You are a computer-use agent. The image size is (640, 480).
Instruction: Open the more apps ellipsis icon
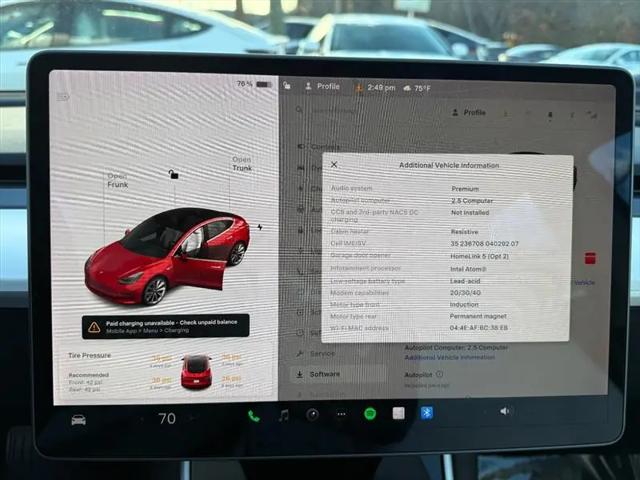(x=341, y=414)
